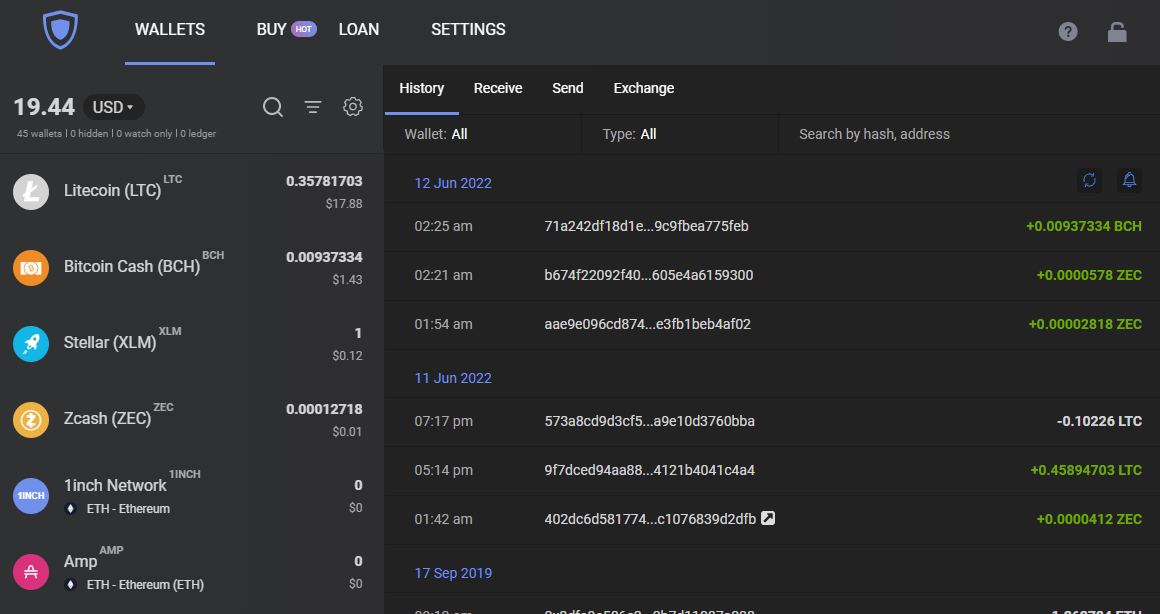The height and width of the screenshot is (614, 1160).
Task: Open the Type: All filter dropdown
Action: tap(681, 135)
